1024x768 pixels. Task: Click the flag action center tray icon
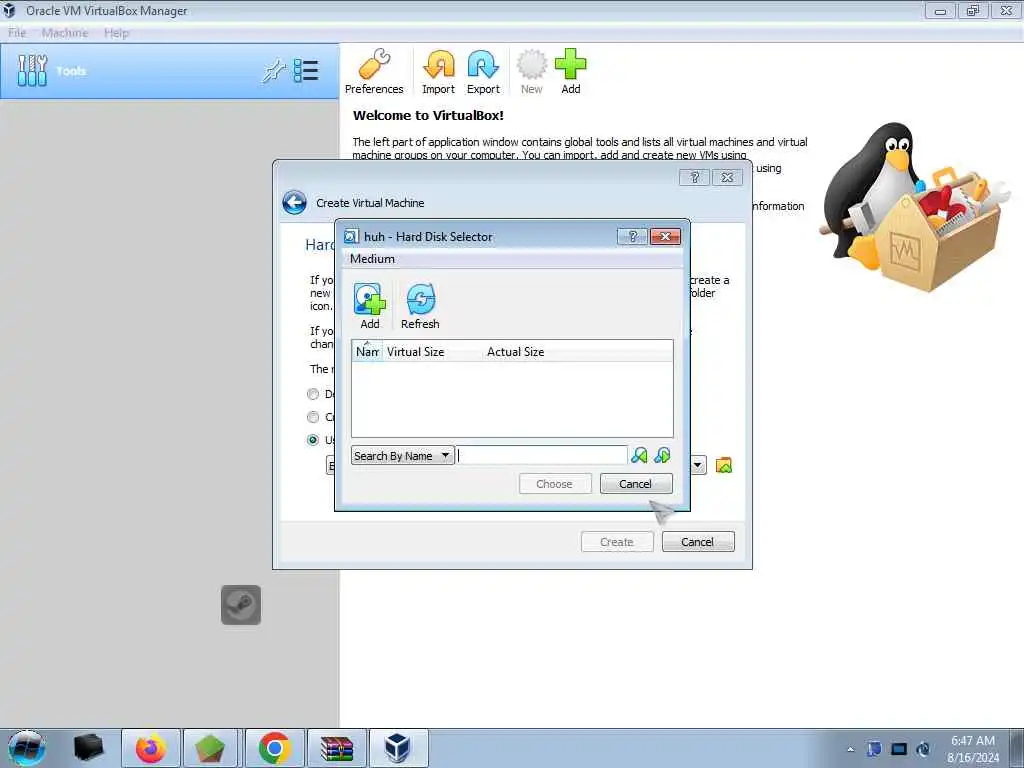[874, 749]
